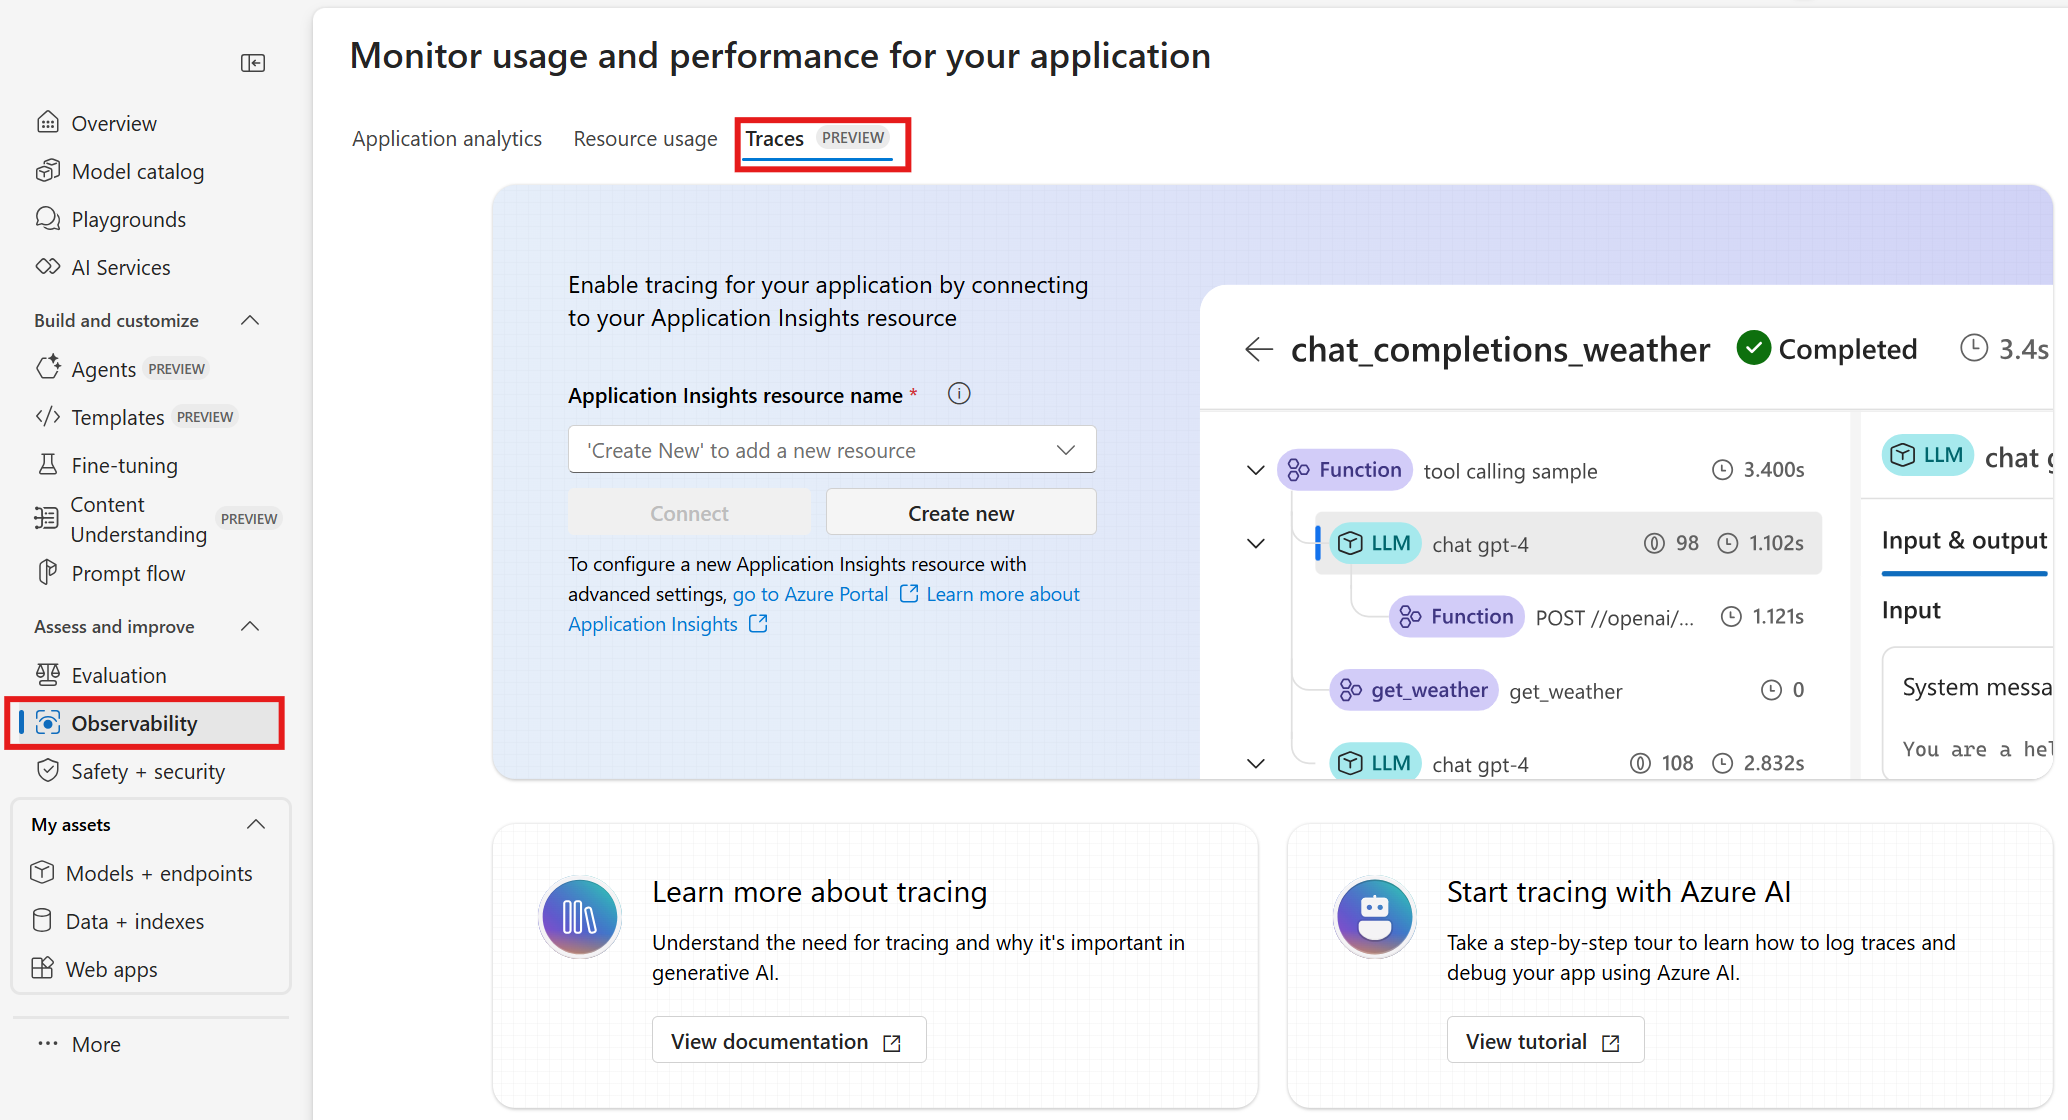This screenshot has height=1120, width=2068.
Task: Open Models + endpoints
Action: point(141,873)
